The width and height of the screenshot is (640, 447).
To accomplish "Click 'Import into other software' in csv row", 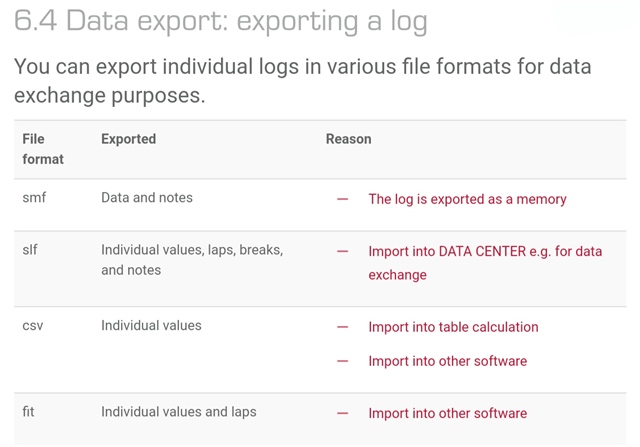I will [448, 361].
